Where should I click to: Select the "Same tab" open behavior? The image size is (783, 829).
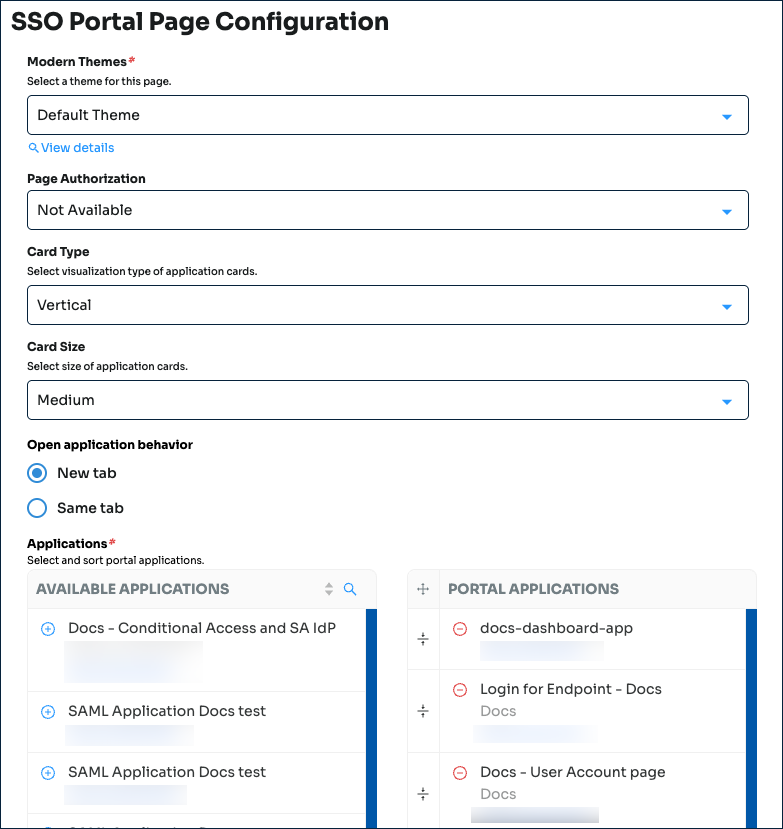(x=37, y=508)
